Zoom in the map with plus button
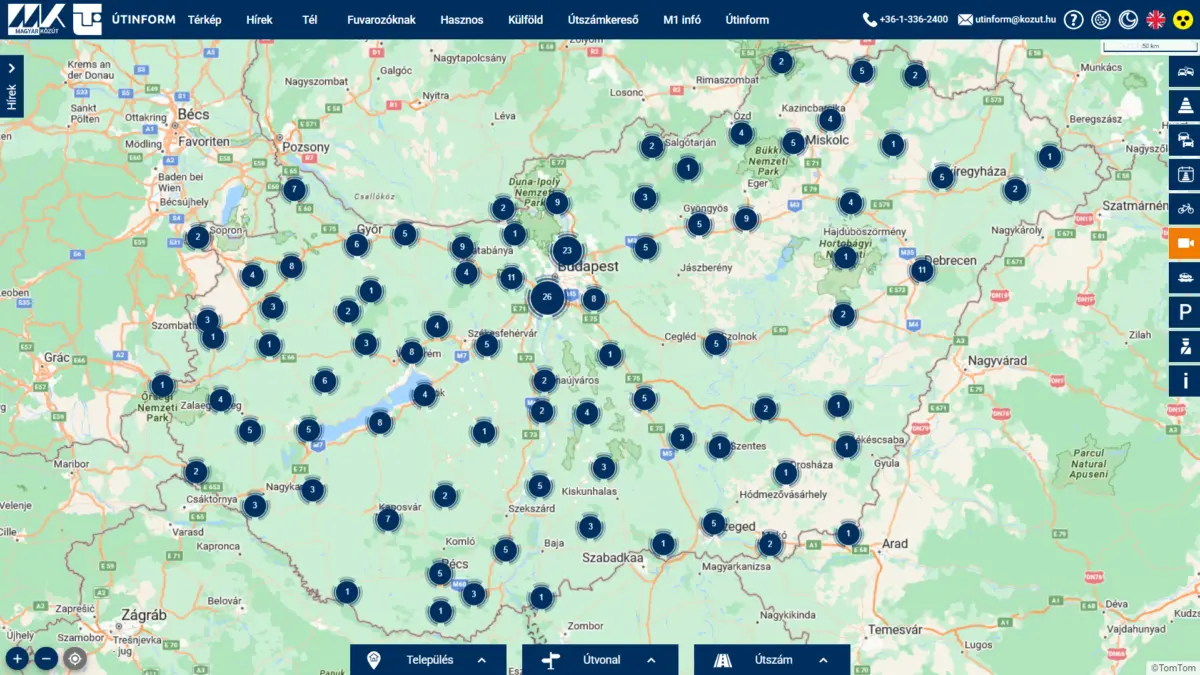 17,658
